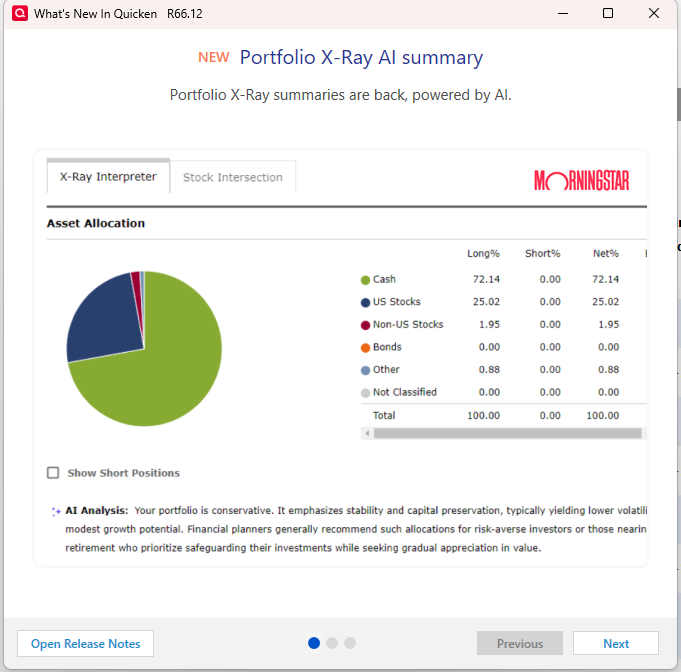The height and width of the screenshot is (672, 681).
Task: Maximize the What's New In Quicken window
Action: [608, 13]
